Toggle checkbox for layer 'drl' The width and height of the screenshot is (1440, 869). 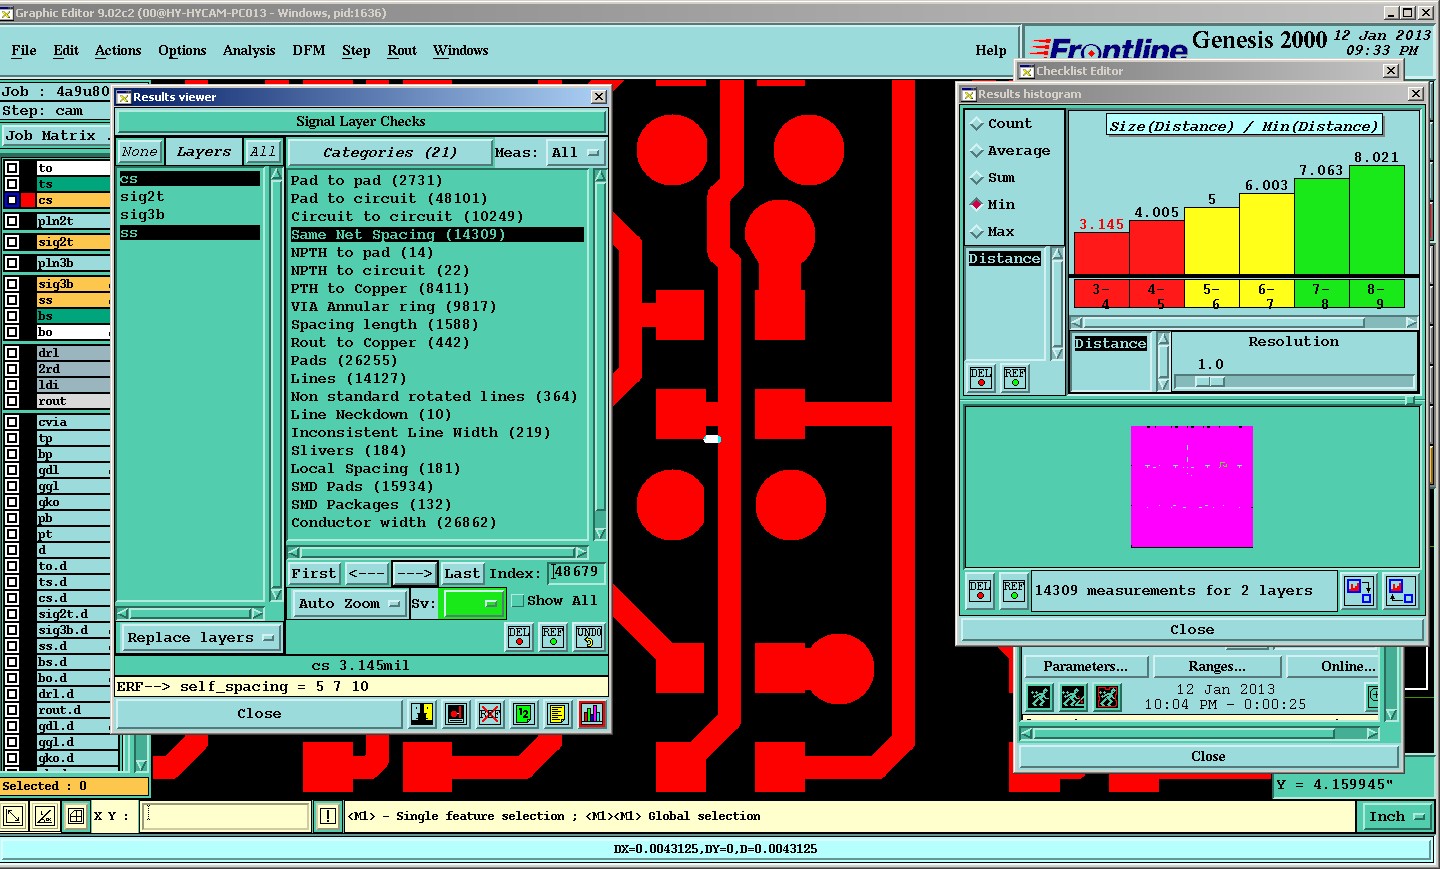pos(12,353)
